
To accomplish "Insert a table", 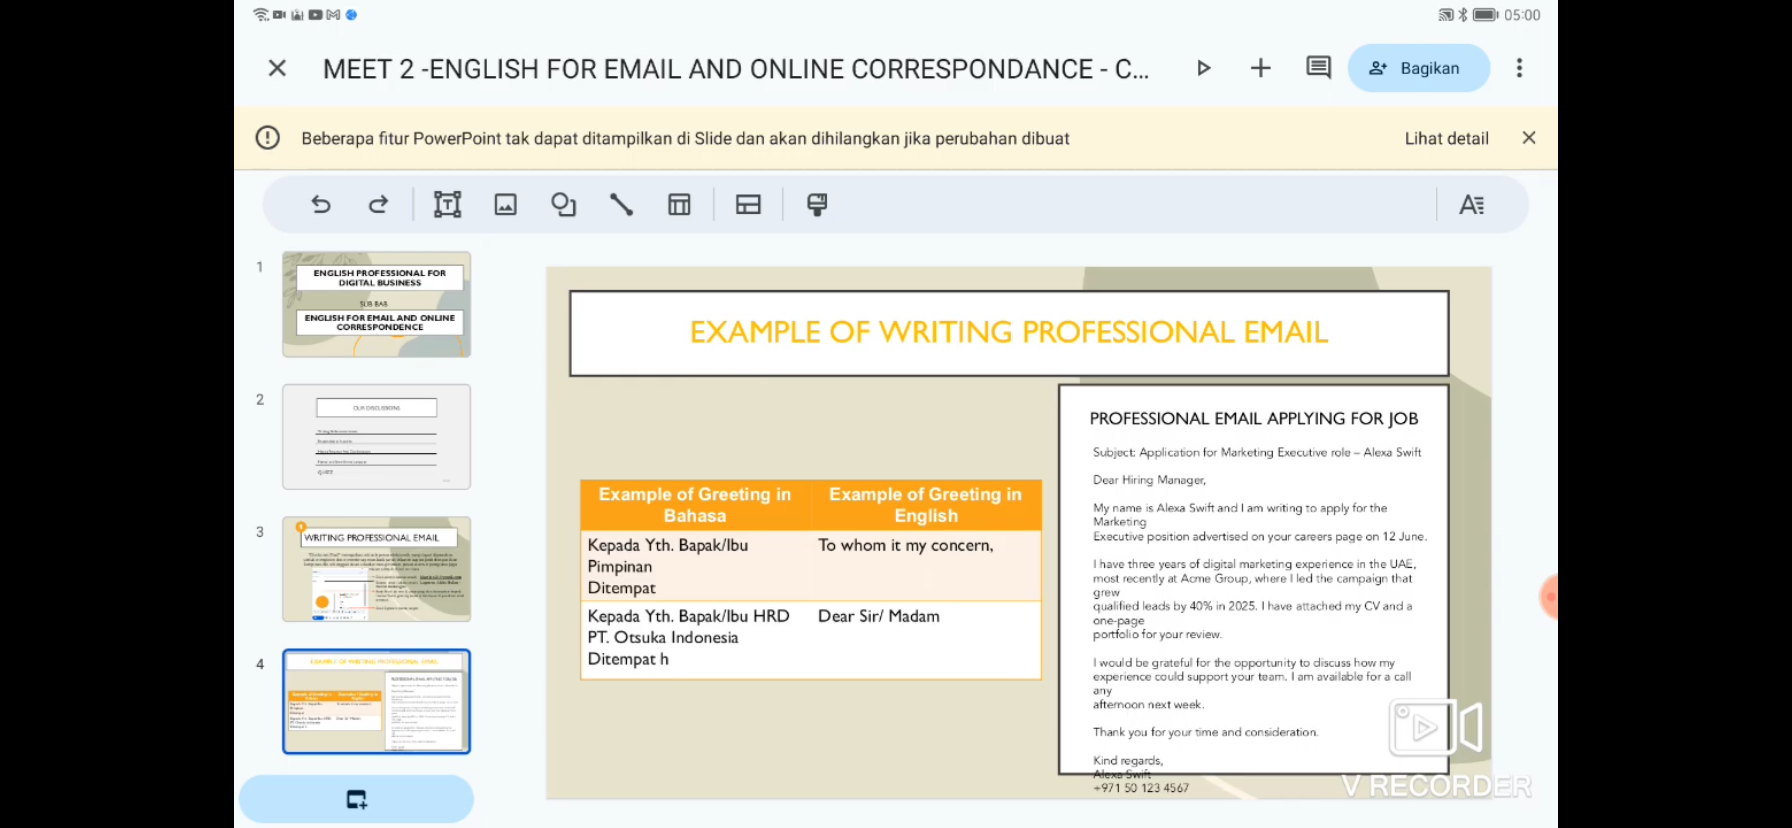I will (679, 205).
